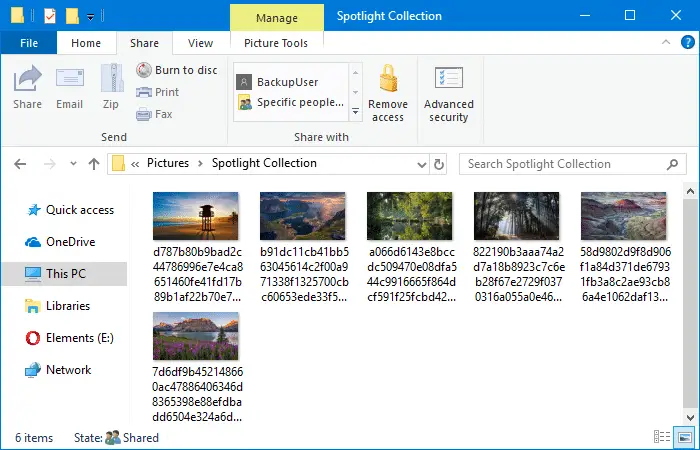The width and height of the screenshot is (700, 450).
Task: Choose Specific people... option
Action: tap(291, 102)
